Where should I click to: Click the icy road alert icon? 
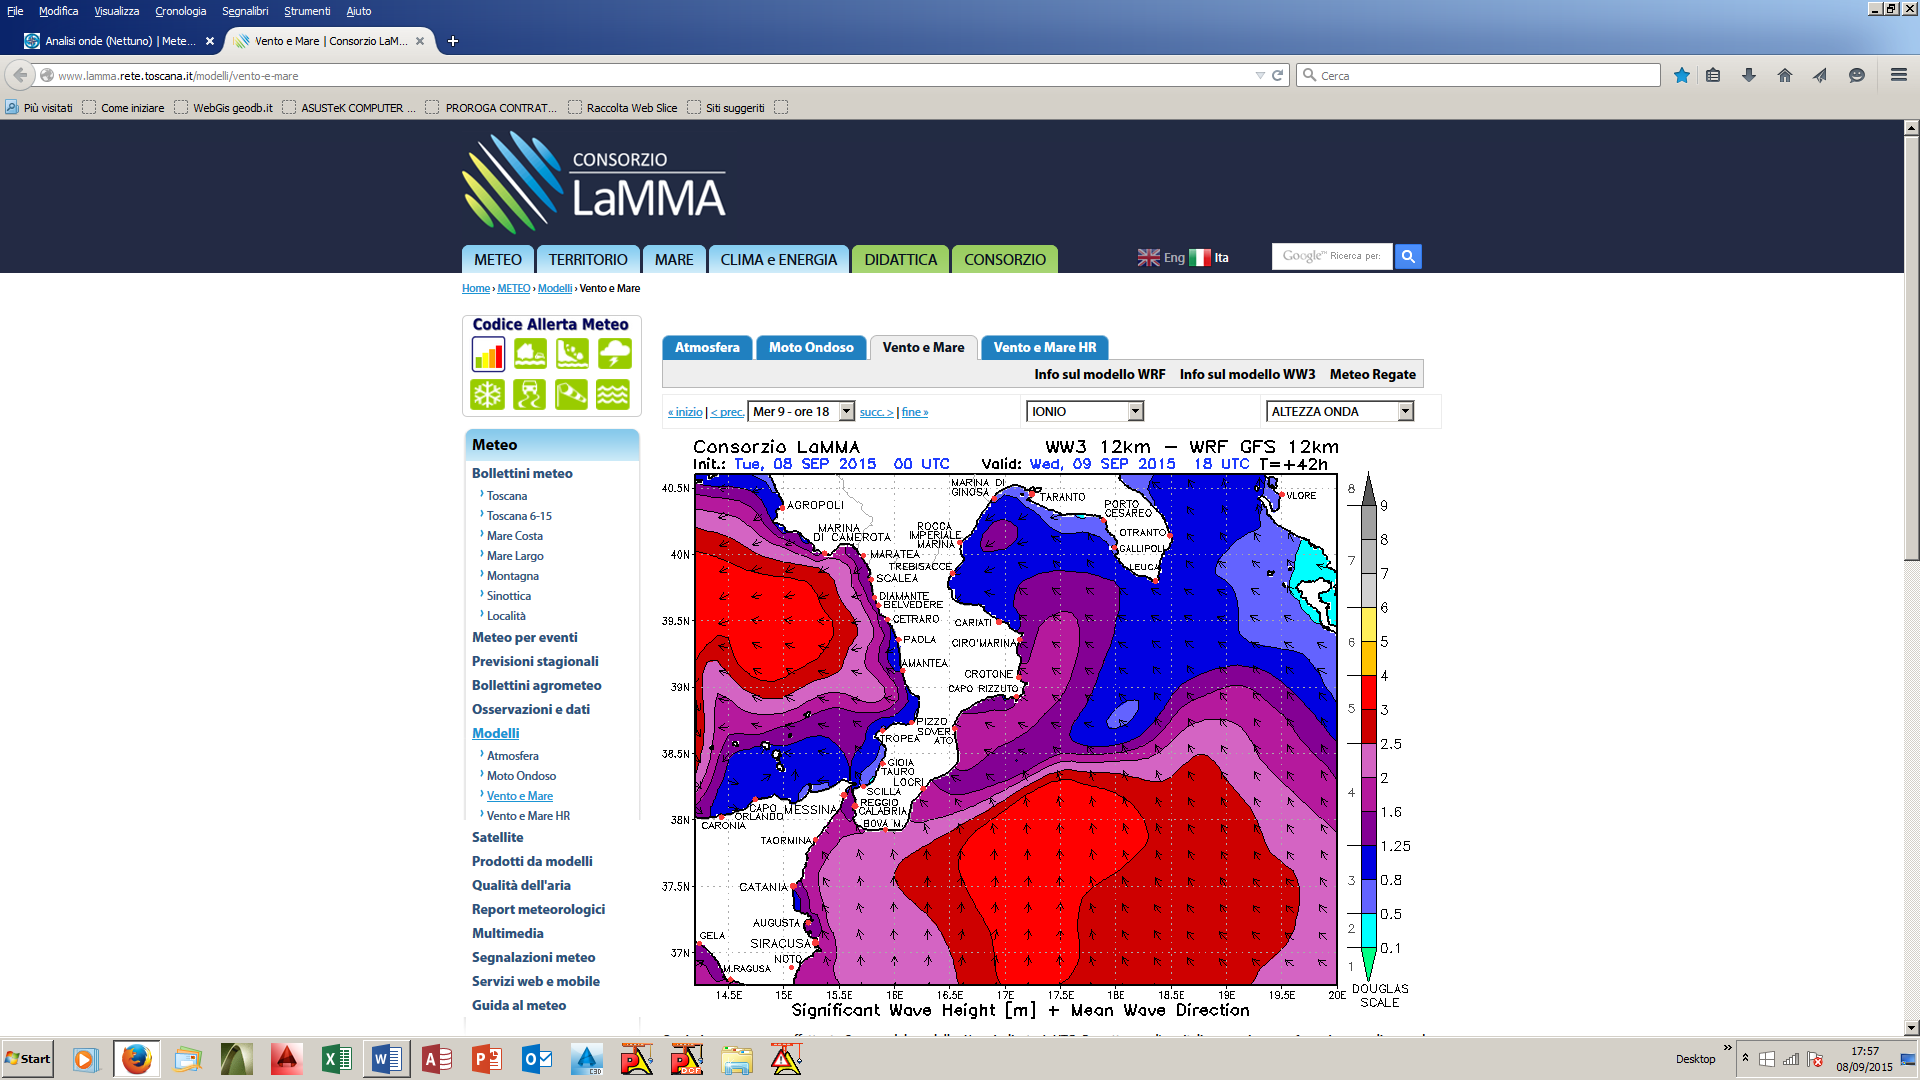[x=530, y=395]
